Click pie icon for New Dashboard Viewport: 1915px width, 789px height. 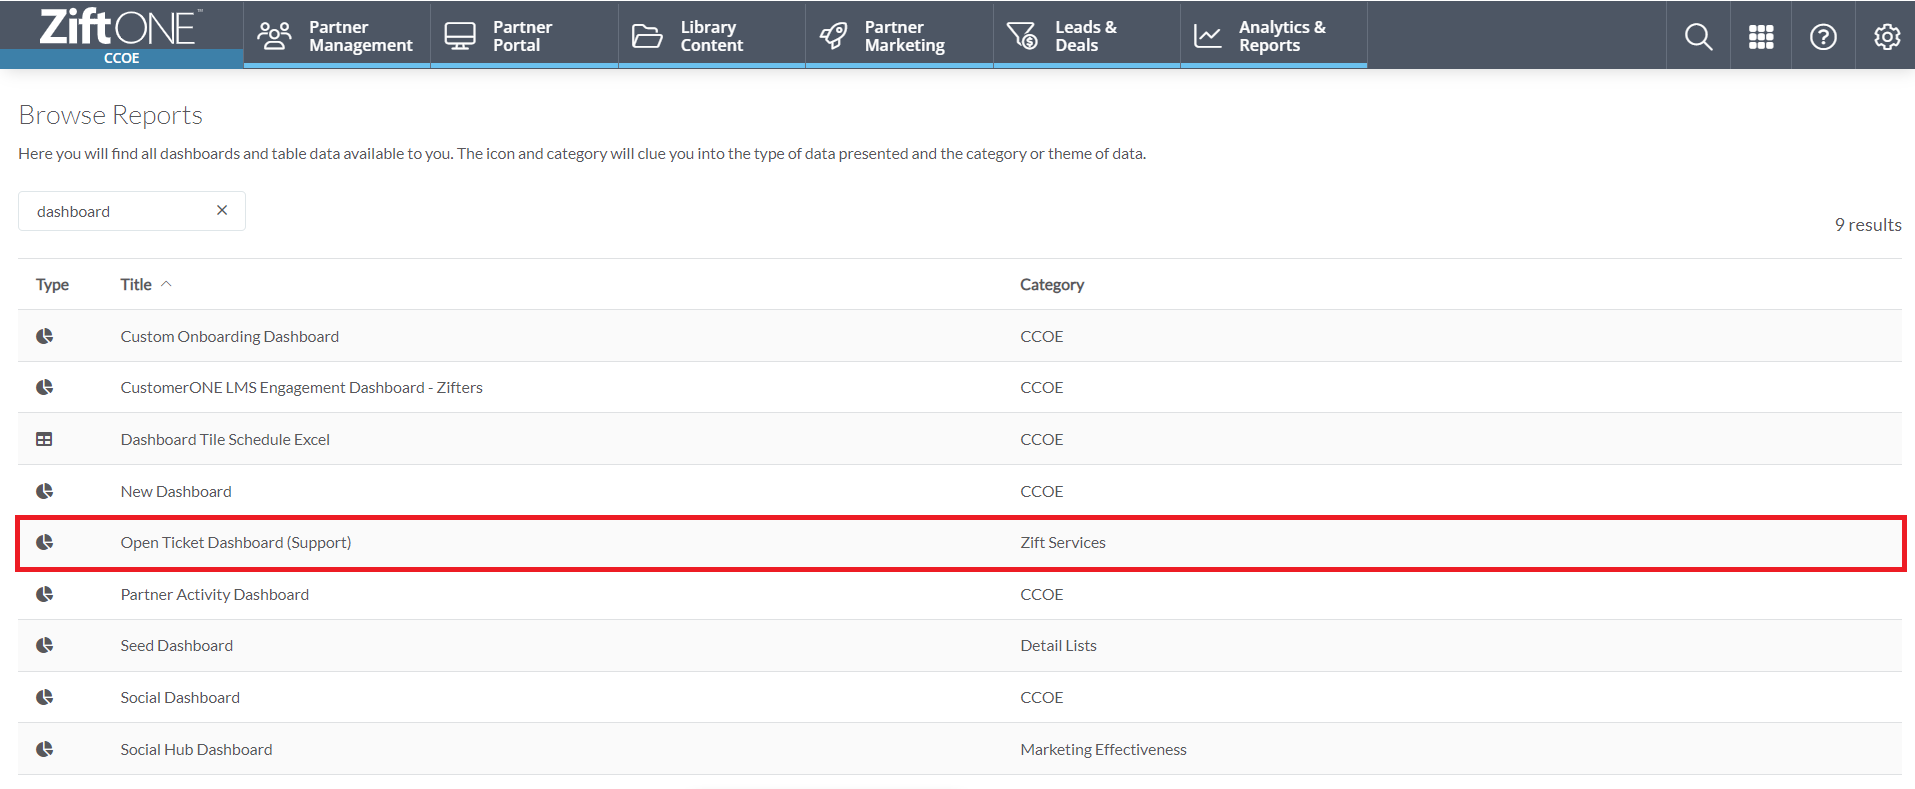44,491
